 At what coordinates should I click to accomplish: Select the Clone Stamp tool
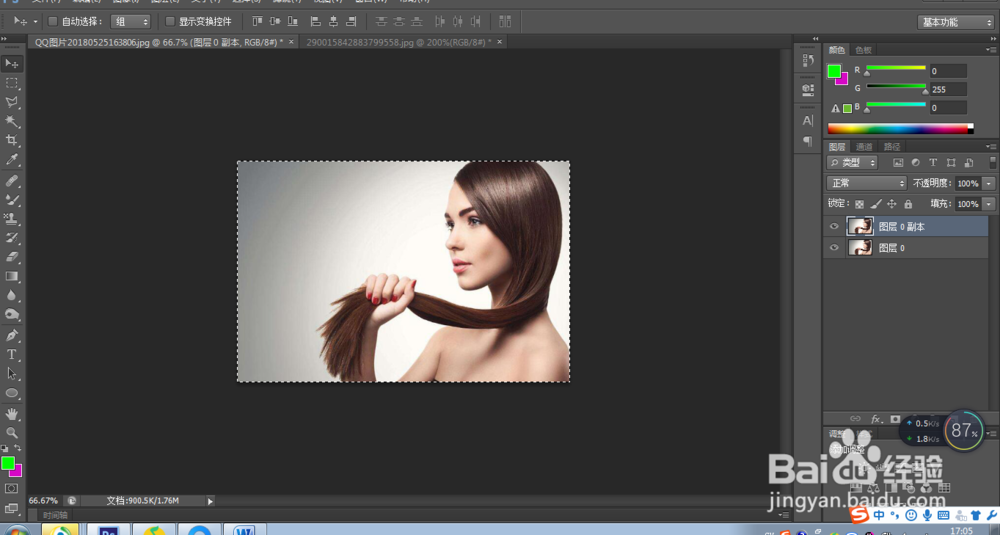(11, 219)
